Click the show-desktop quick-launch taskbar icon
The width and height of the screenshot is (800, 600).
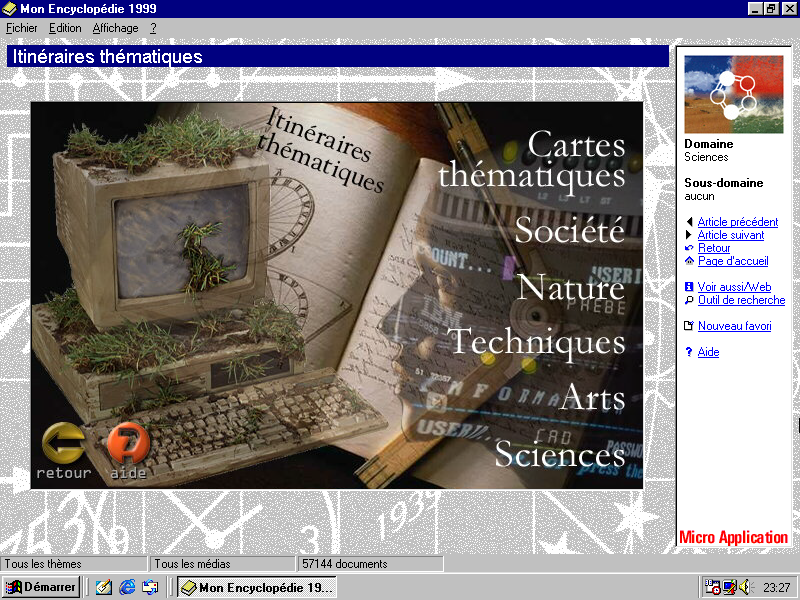click(150, 587)
